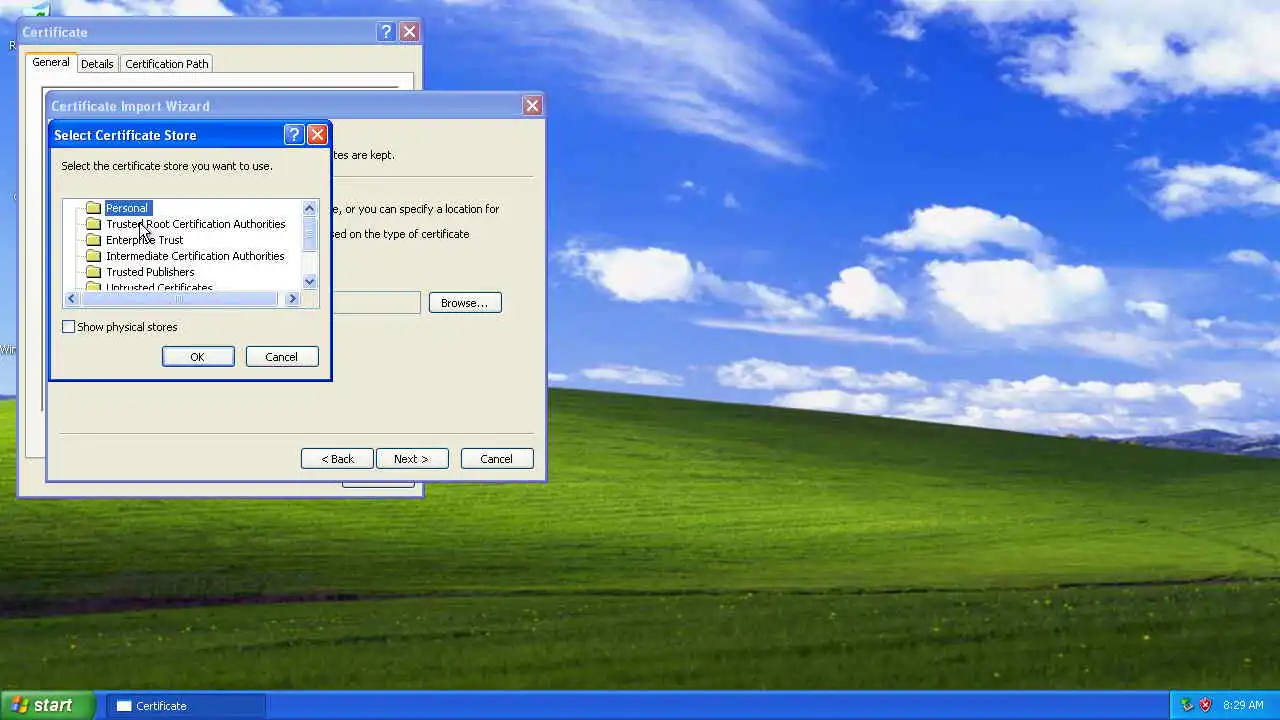1280x720 pixels.
Task: Confirm store selection with OK
Action: [x=198, y=357]
